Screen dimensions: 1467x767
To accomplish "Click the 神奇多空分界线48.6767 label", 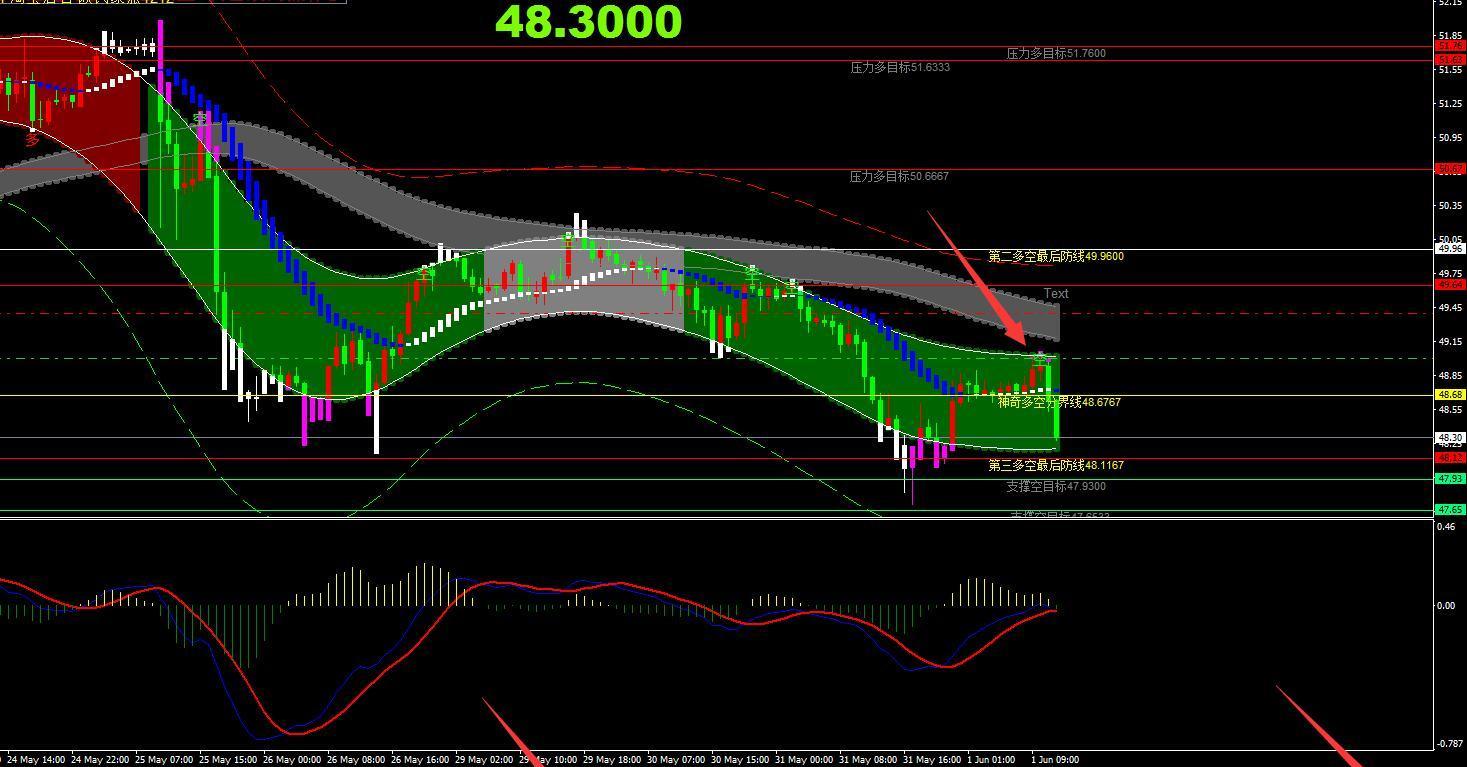I will coord(1059,402).
